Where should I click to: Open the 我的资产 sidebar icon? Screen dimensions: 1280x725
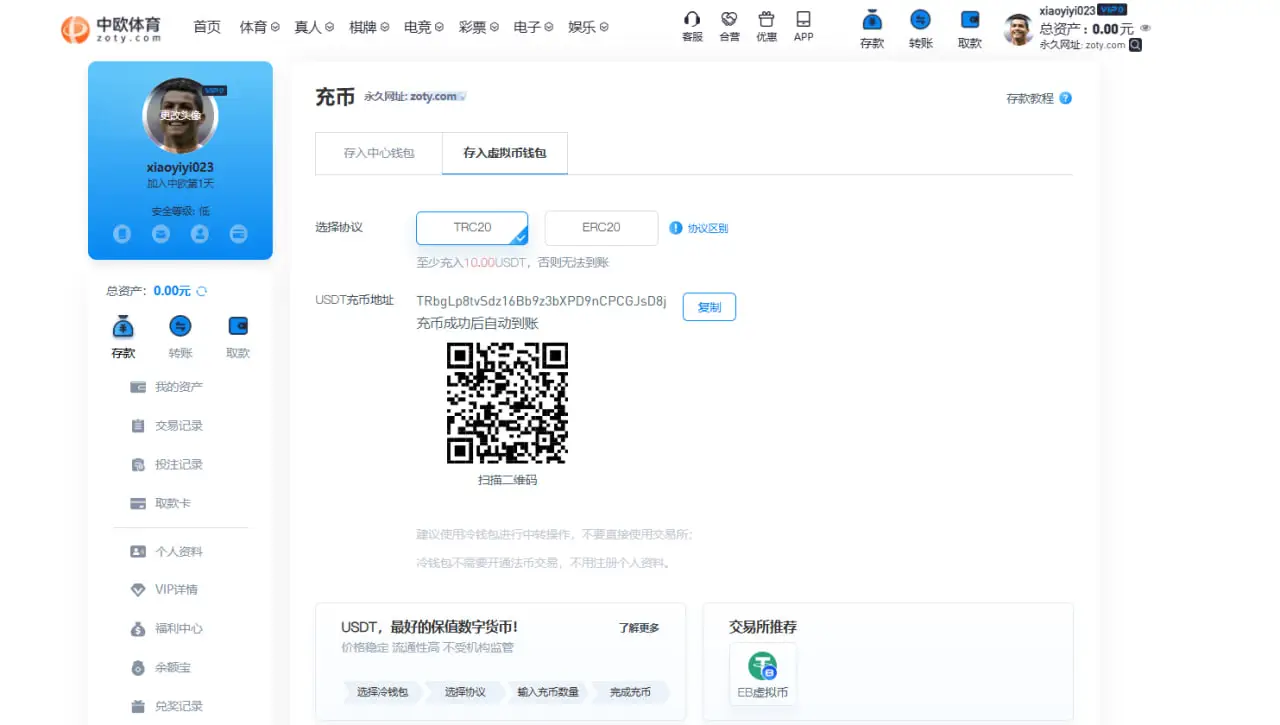coord(139,387)
